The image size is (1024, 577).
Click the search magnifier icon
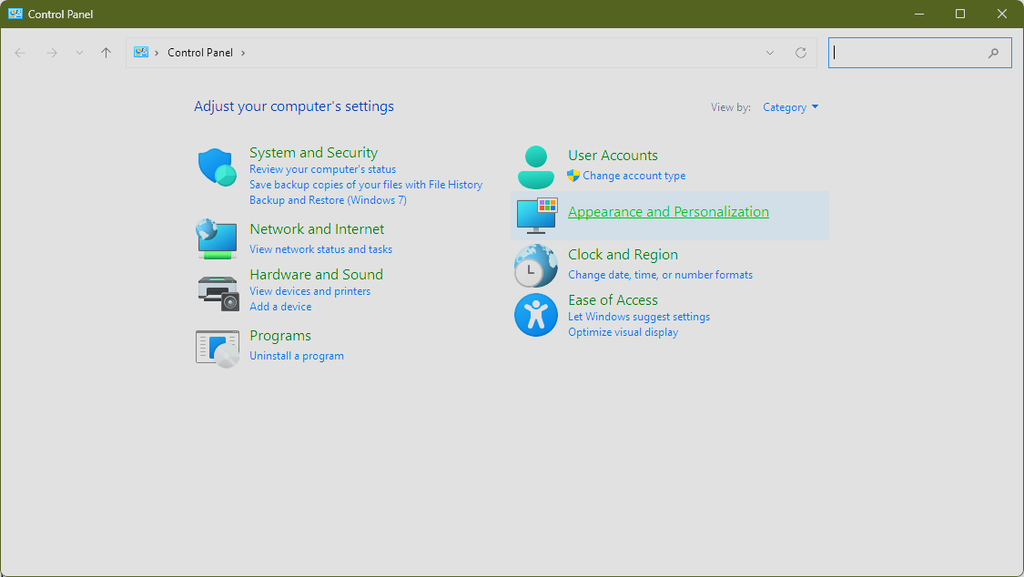pos(993,53)
